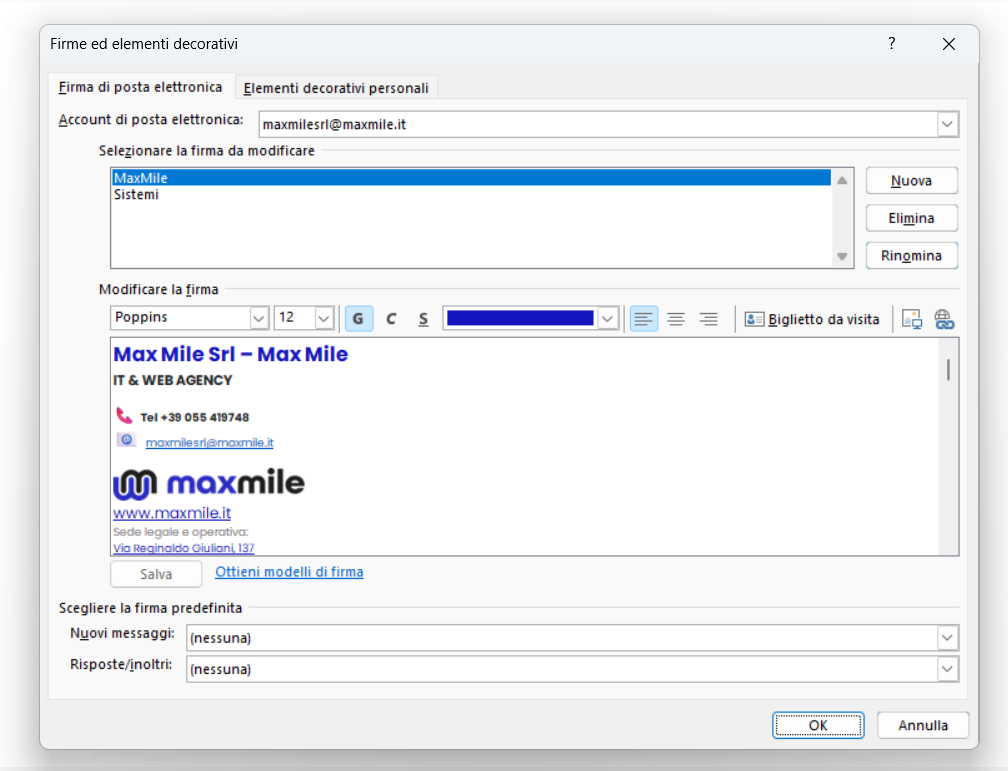The image size is (1008, 771).
Task: Click the Biglietto da visita button
Action: [812, 319]
